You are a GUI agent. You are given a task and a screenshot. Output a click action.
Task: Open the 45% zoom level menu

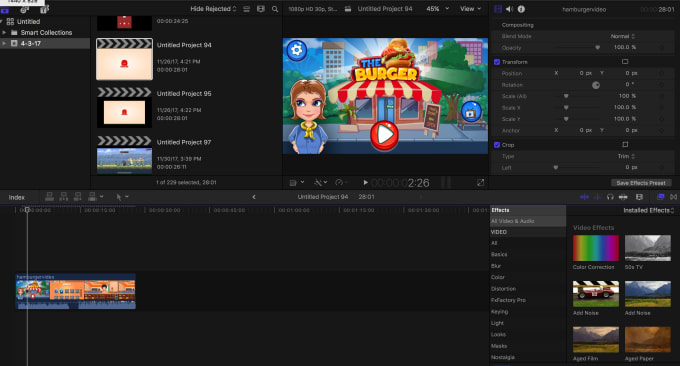coord(438,9)
